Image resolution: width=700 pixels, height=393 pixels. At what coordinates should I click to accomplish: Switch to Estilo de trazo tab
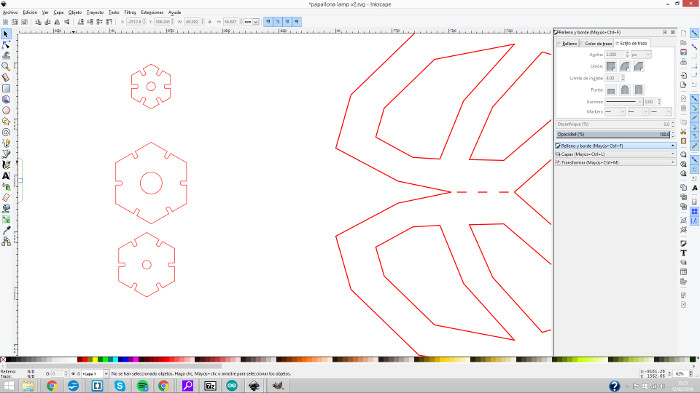pos(632,43)
